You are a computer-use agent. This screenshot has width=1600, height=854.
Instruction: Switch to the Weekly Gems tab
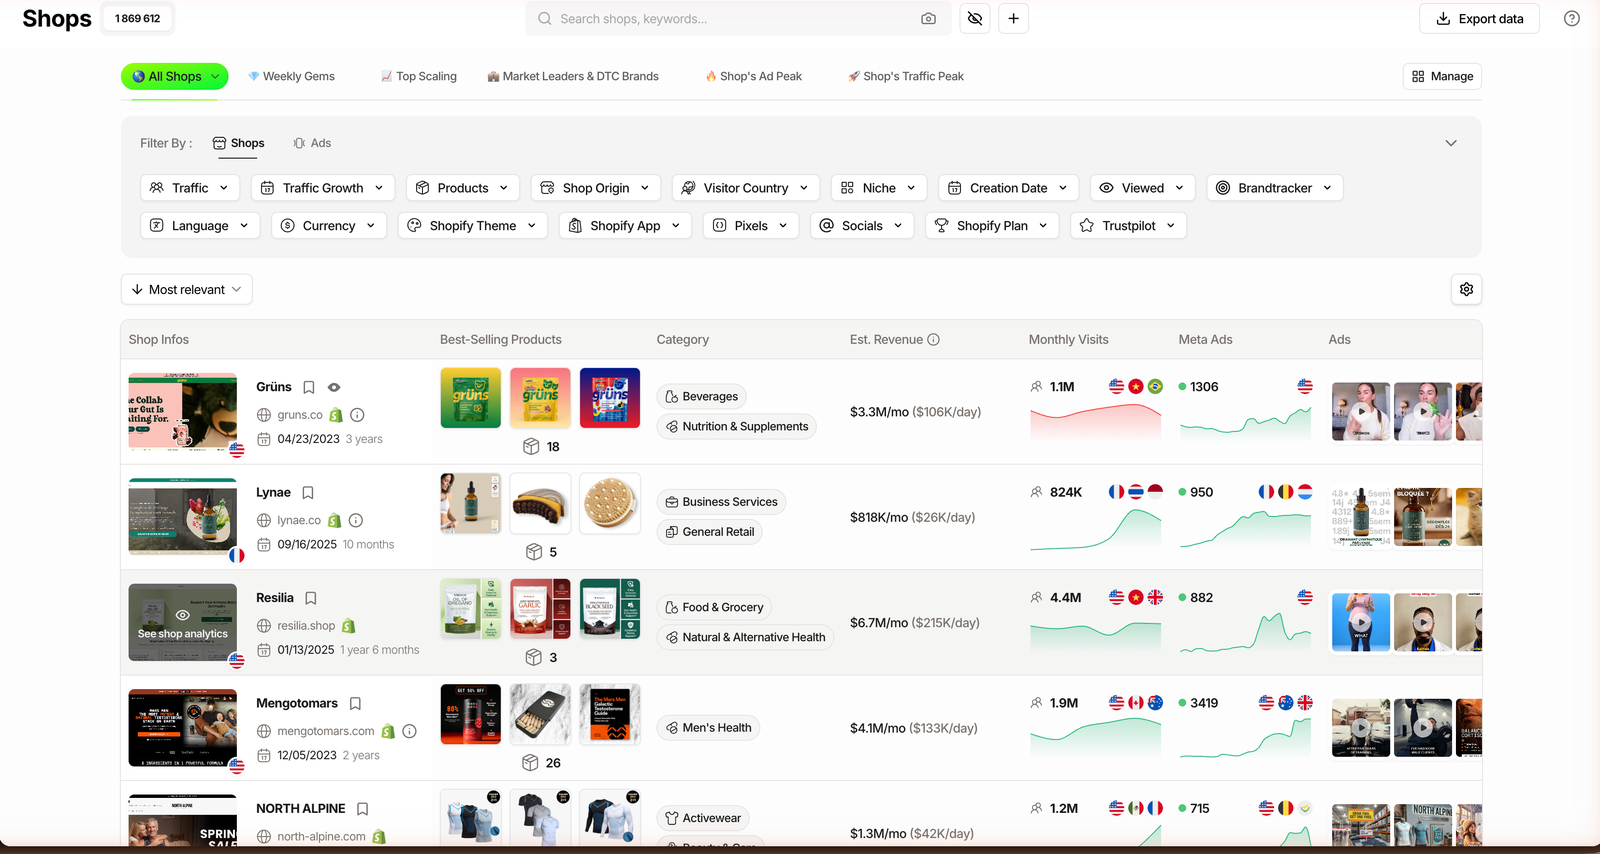pyautogui.click(x=291, y=76)
